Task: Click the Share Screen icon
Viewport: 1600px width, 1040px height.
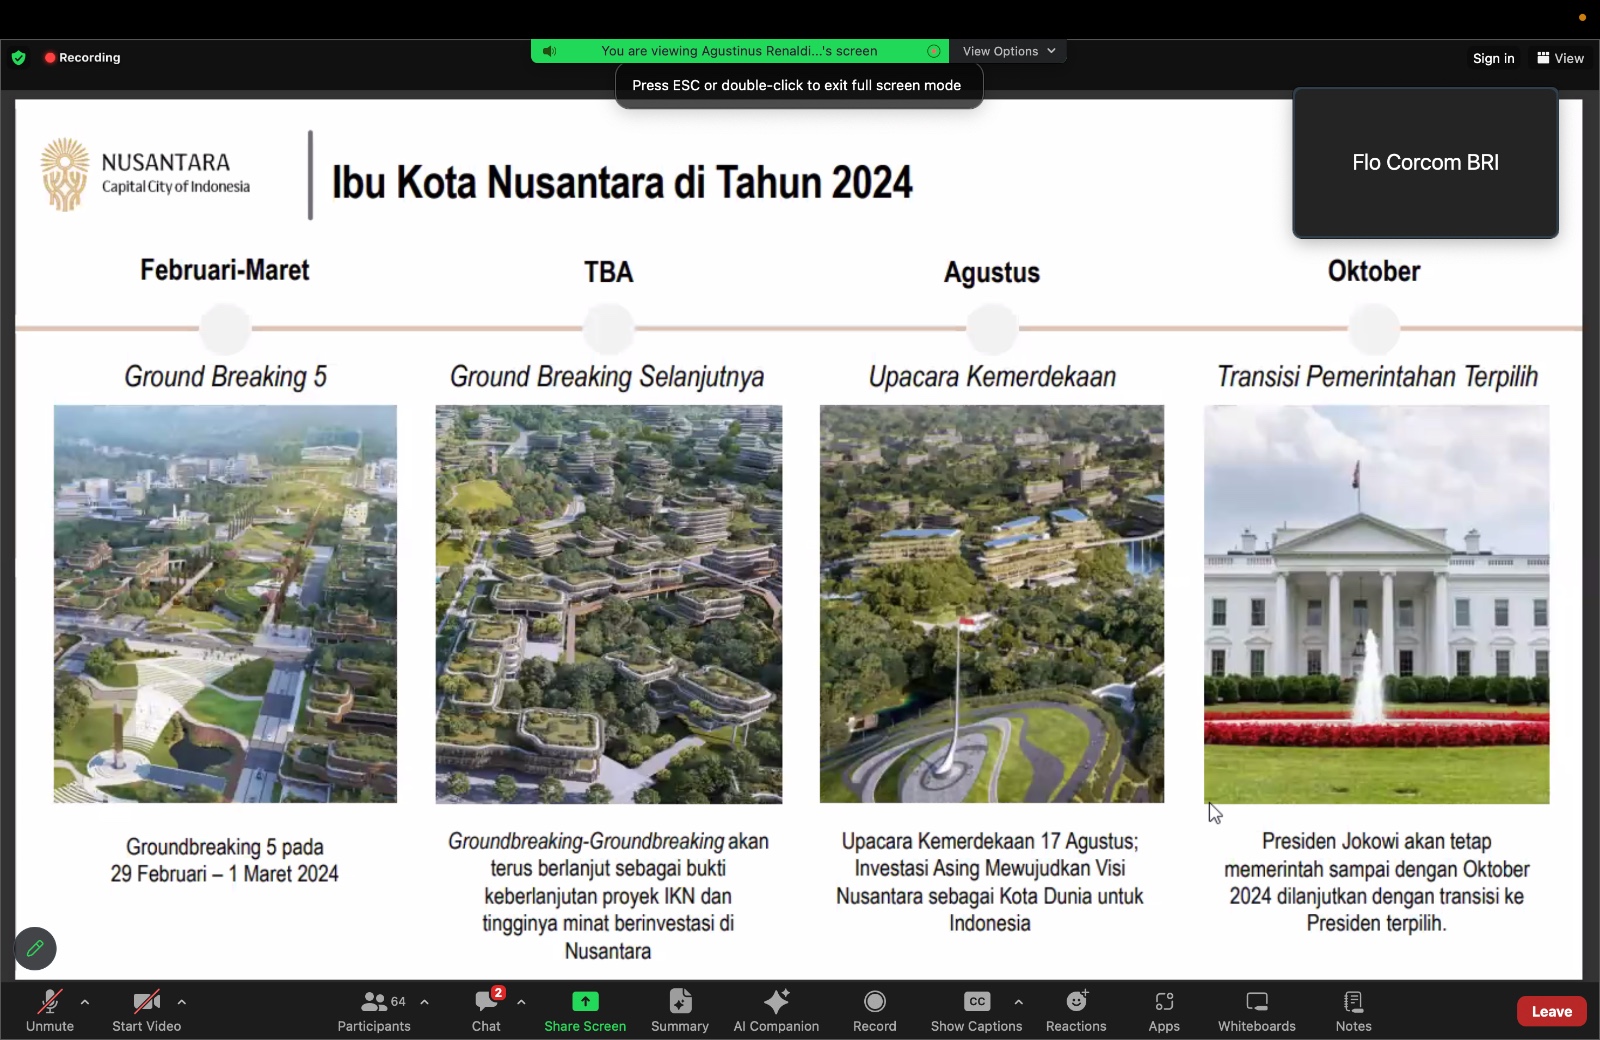Action: tap(585, 1002)
